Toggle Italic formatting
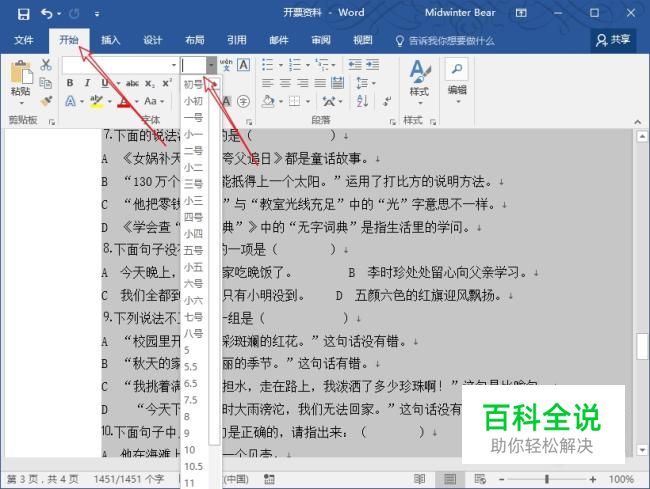Screen dimensions: 650x489 tap(87, 83)
